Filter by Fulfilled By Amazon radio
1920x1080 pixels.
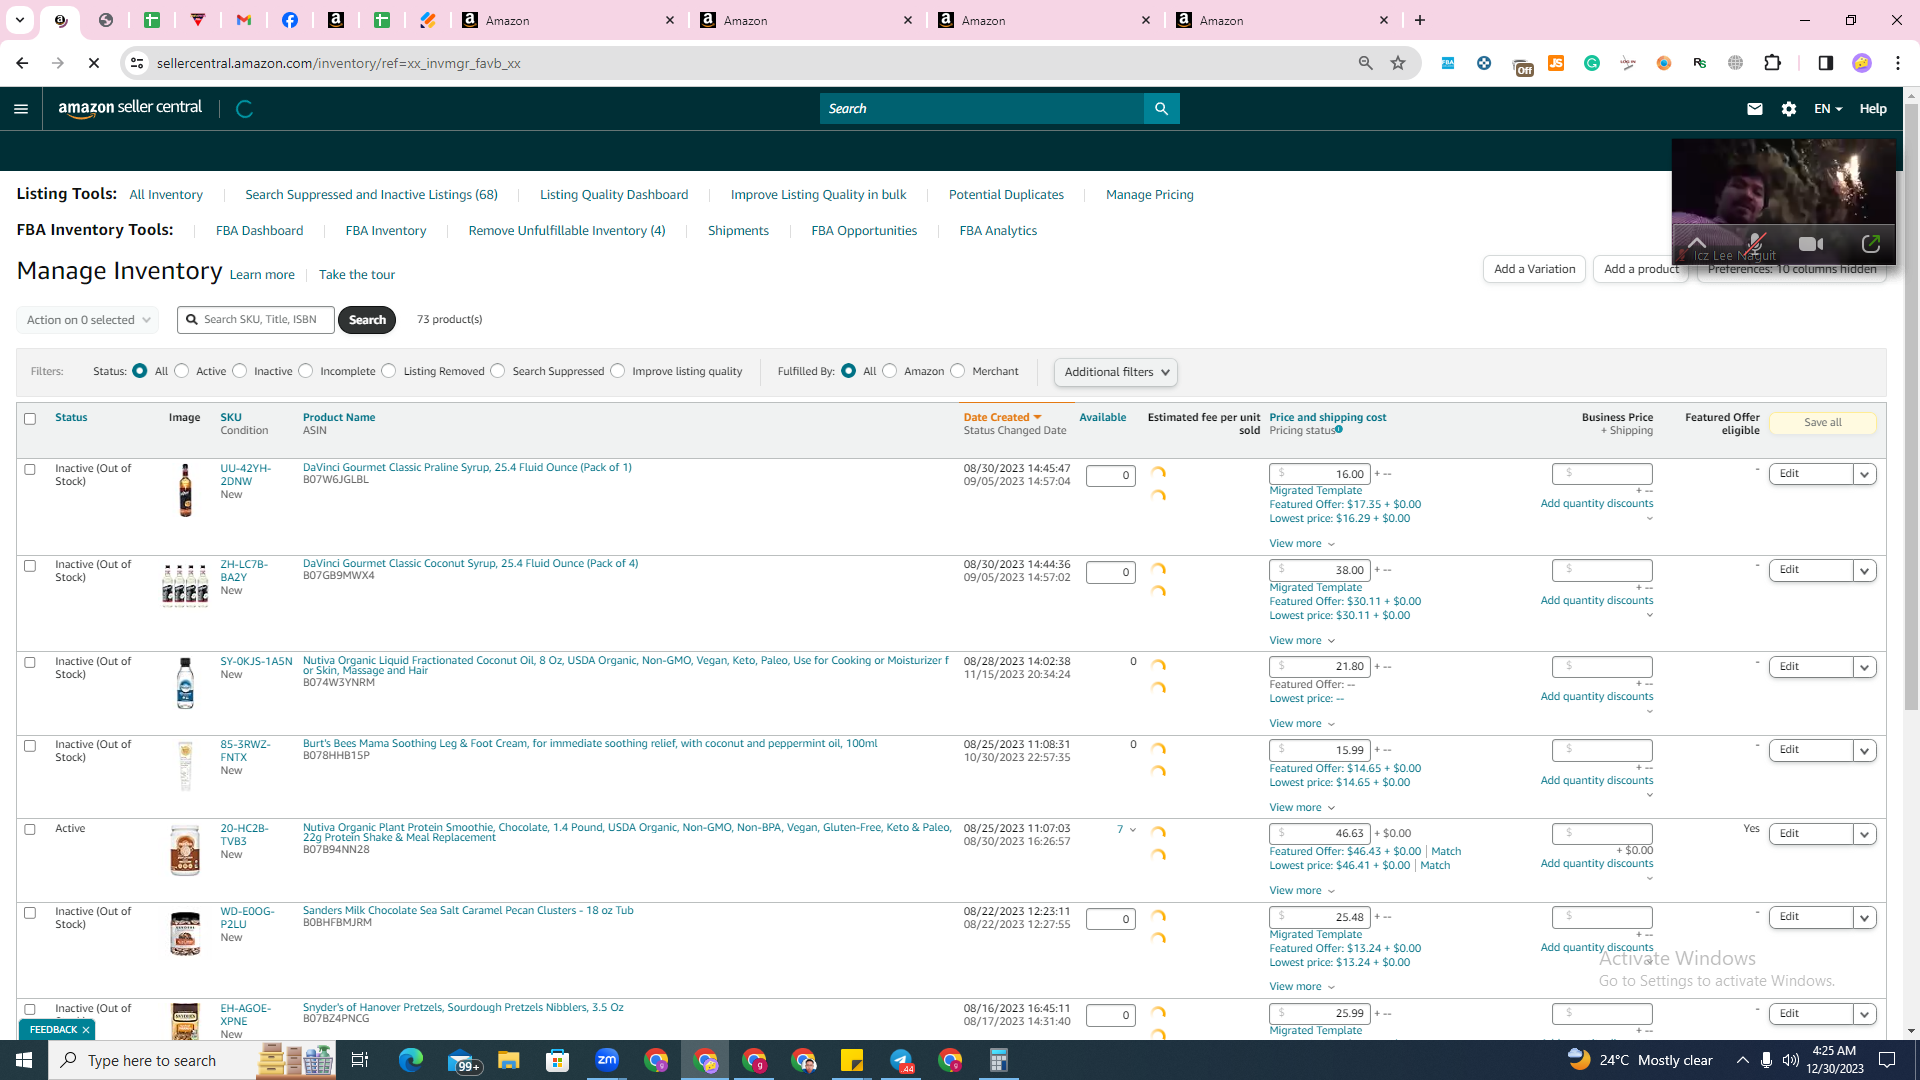coord(889,371)
